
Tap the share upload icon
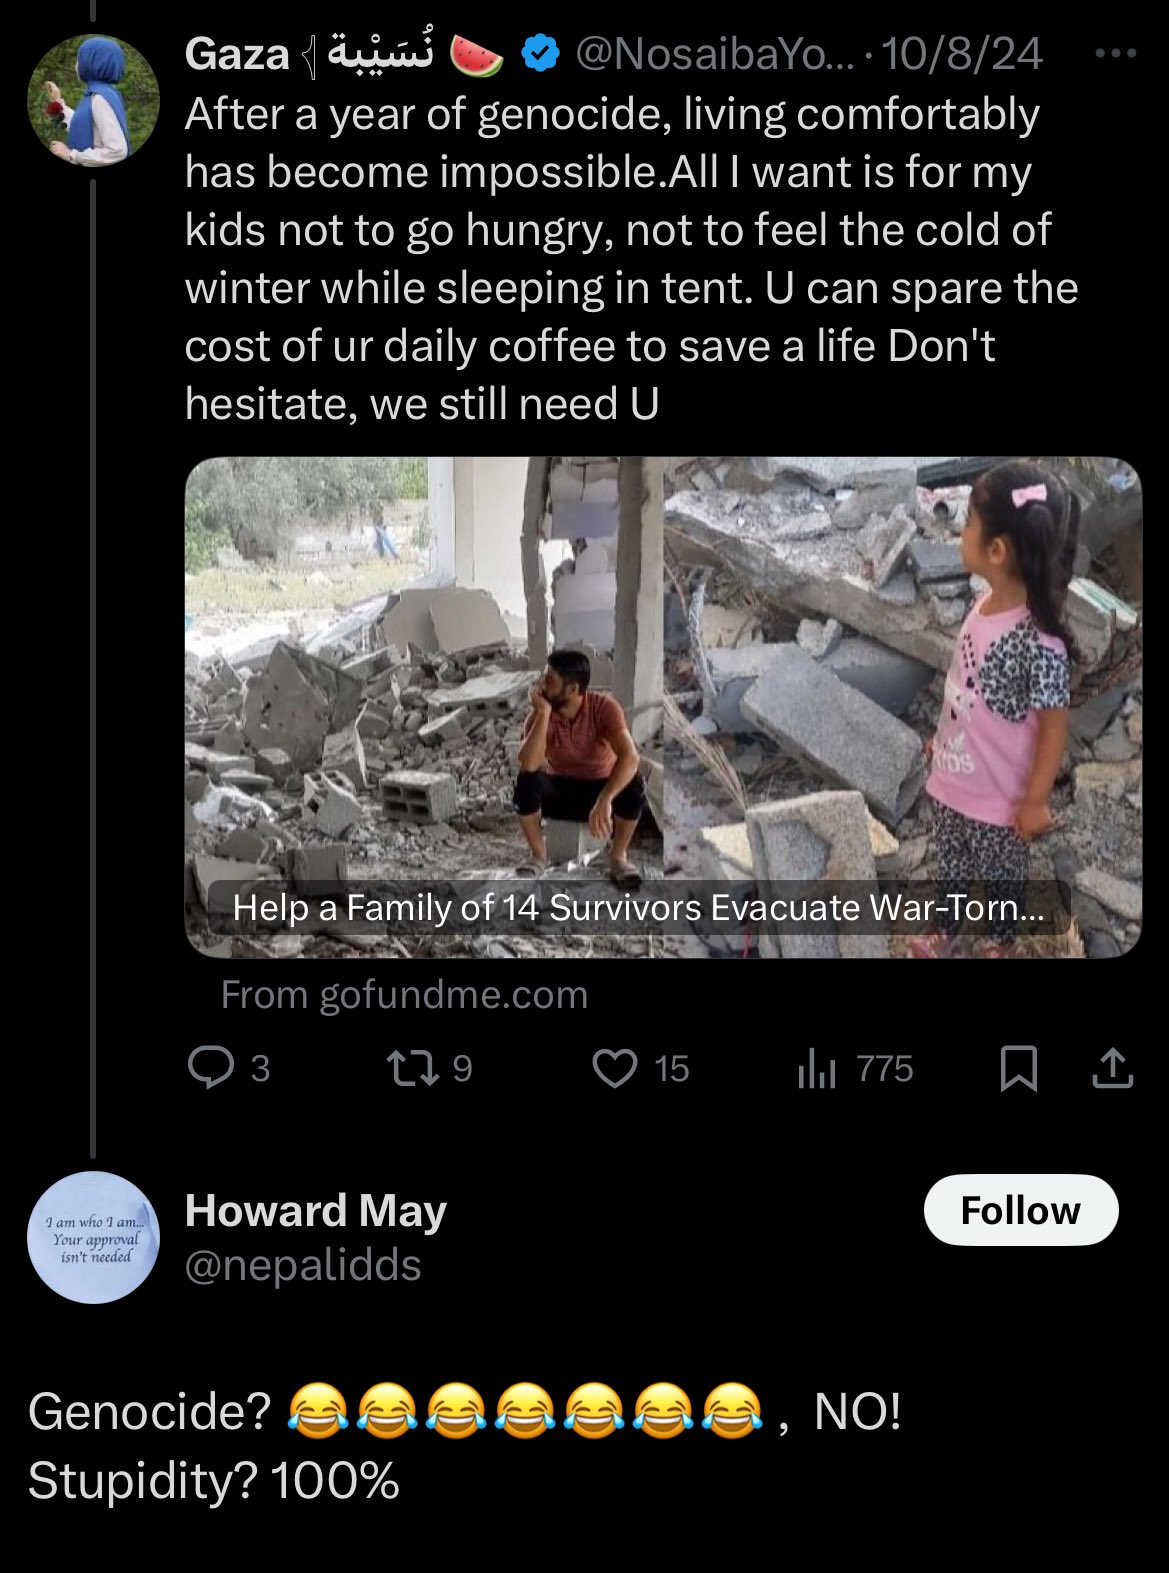(1112, 1068)
